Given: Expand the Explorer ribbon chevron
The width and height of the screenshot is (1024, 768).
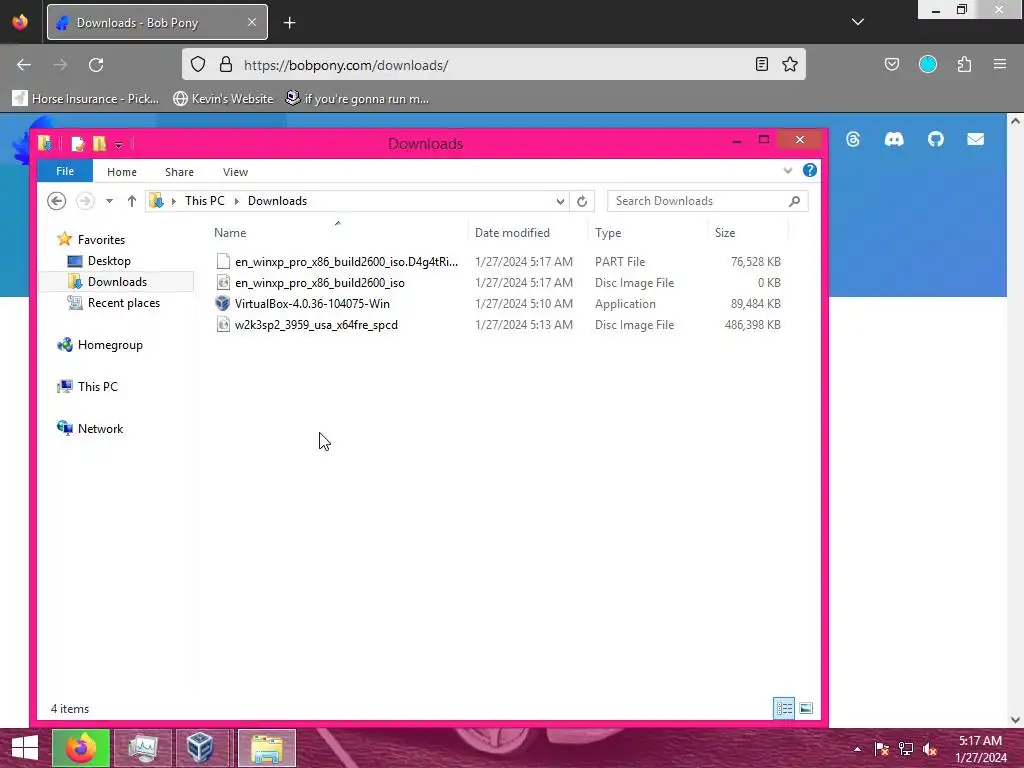Looking at the screenshot, I should coord(788,170).
